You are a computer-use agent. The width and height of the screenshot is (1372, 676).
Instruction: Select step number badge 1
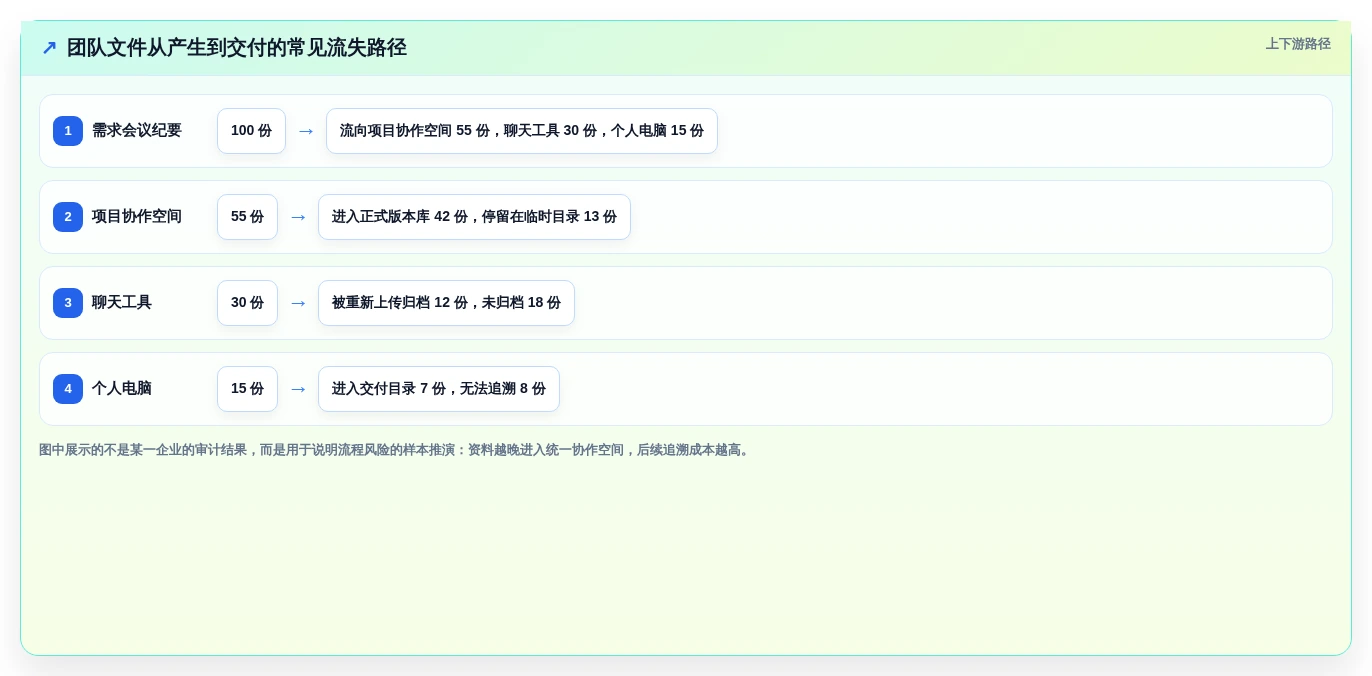pos(68,131)
